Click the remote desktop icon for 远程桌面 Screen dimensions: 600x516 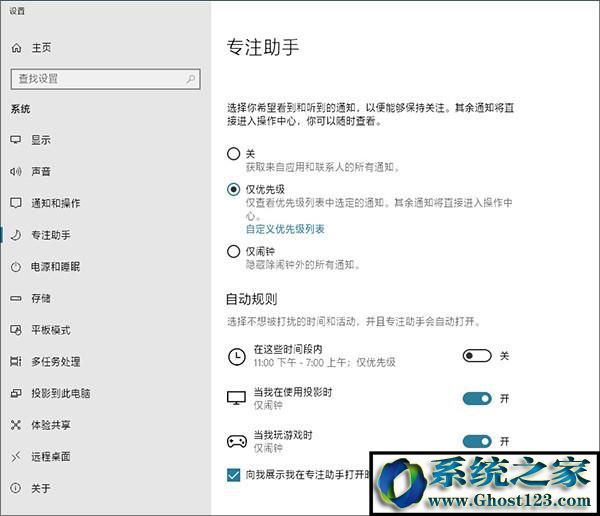(x=16, y=456)
